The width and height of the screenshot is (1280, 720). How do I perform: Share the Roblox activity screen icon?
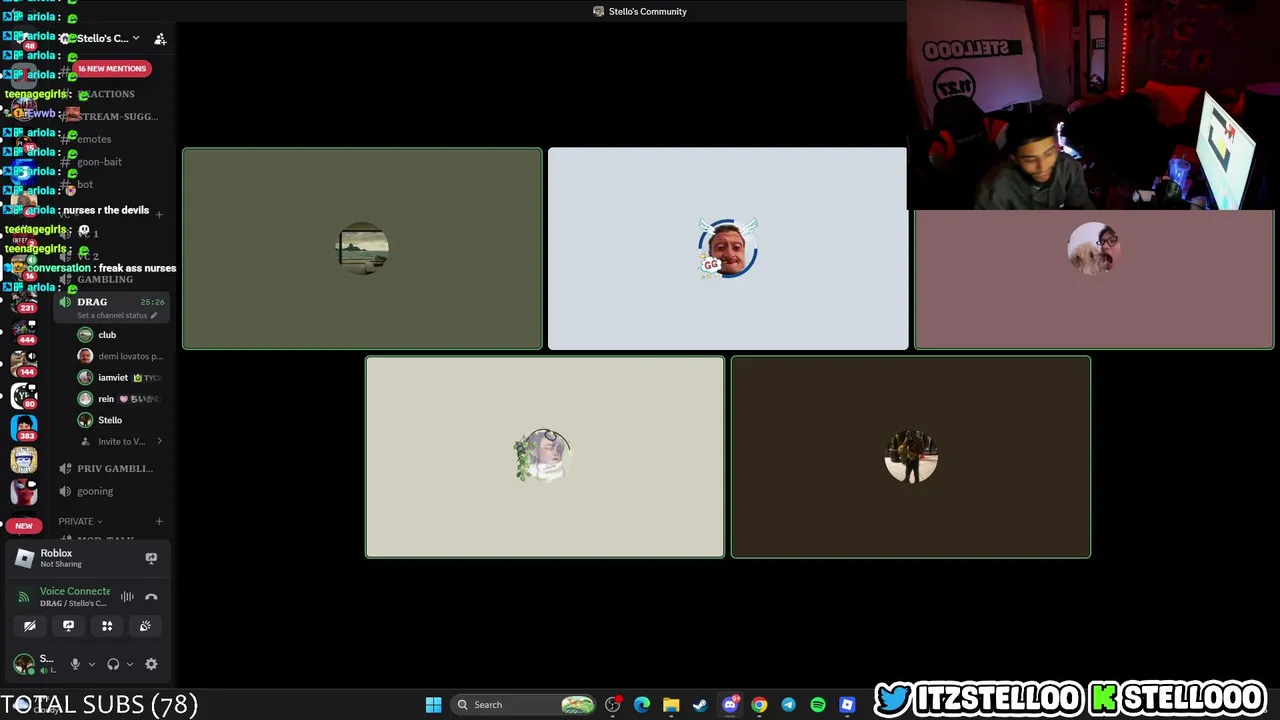click(151, 558)
